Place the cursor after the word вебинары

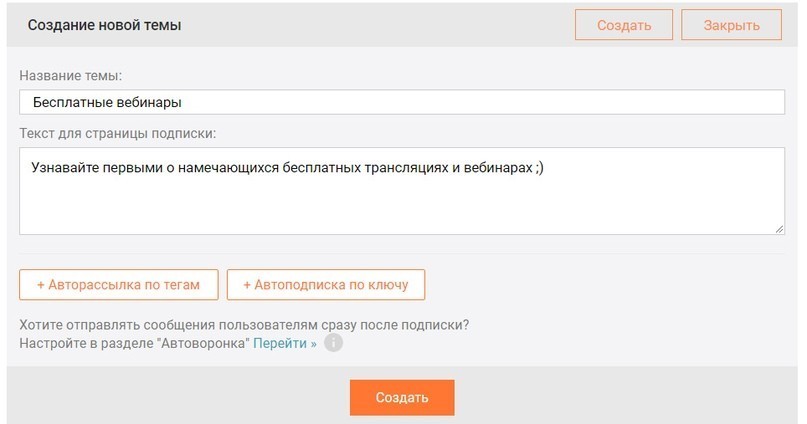[183, 102]
